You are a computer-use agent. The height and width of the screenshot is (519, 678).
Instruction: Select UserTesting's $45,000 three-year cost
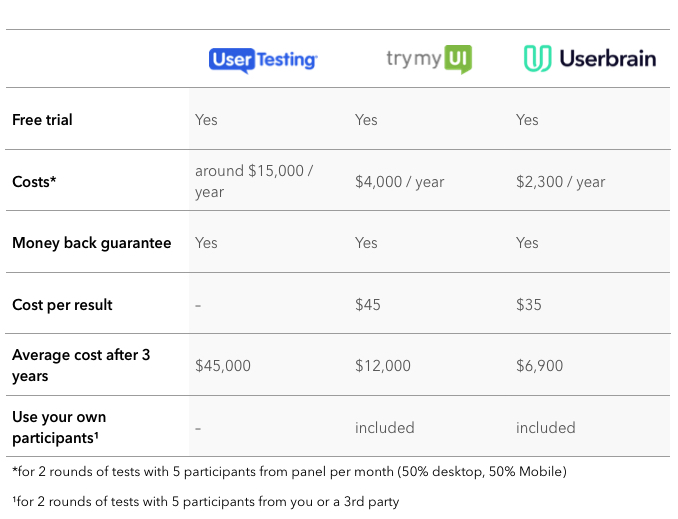223,366
